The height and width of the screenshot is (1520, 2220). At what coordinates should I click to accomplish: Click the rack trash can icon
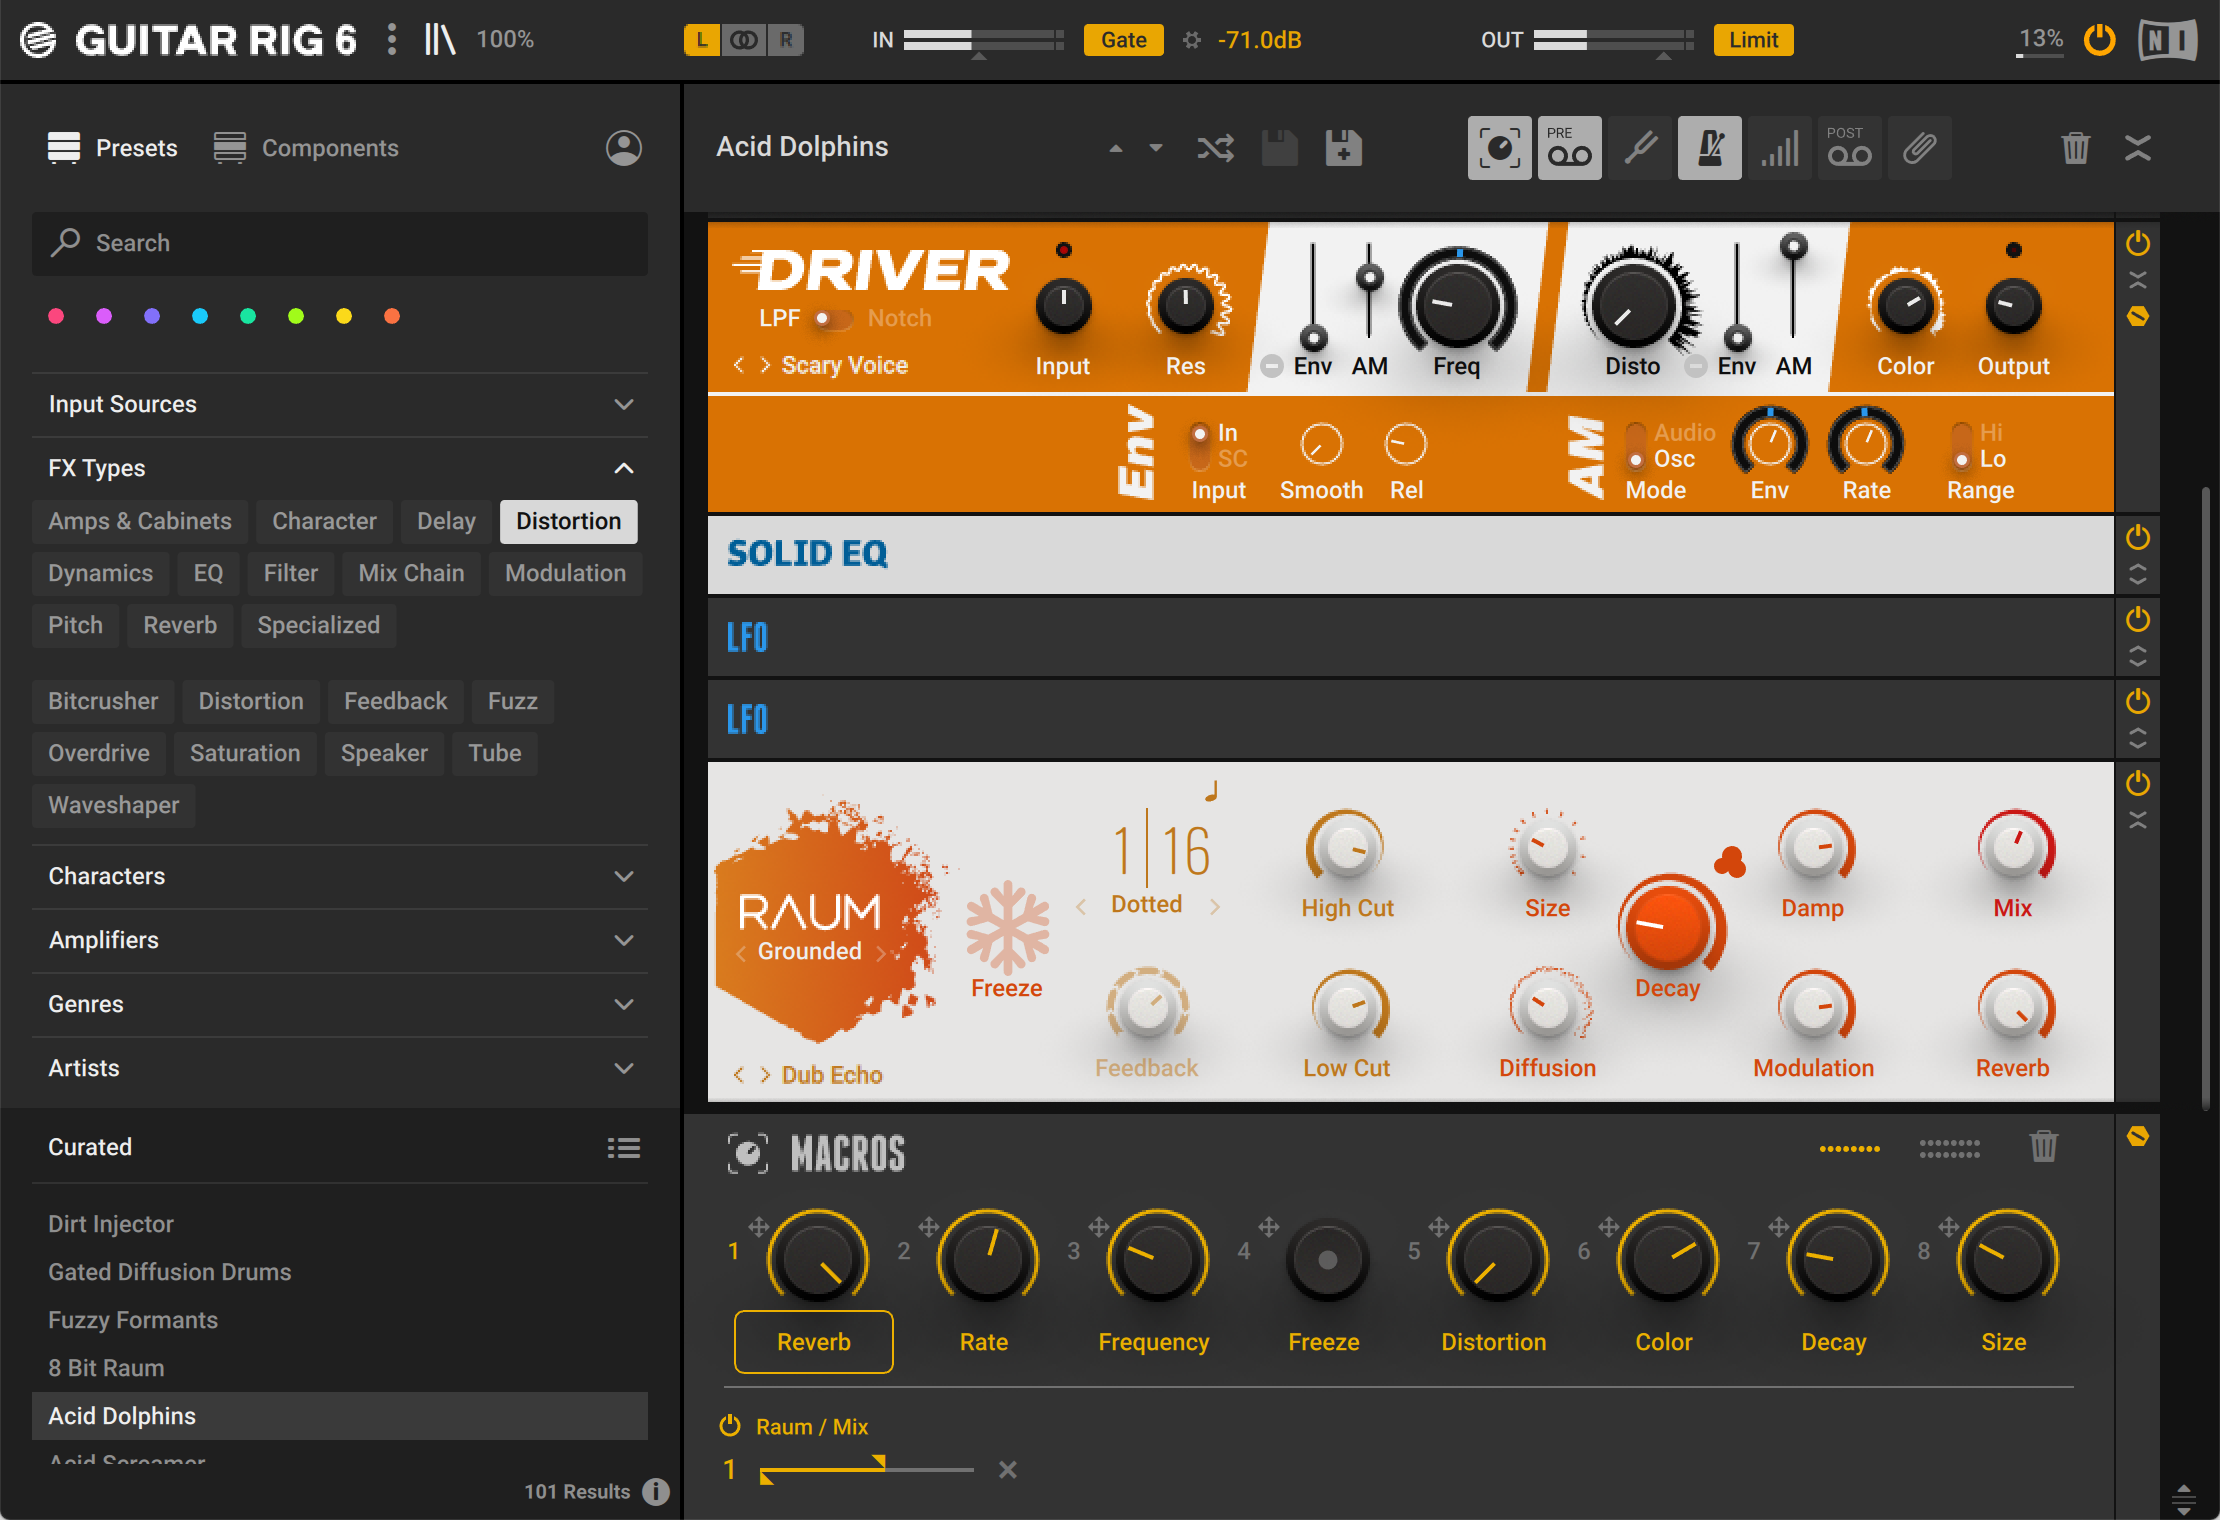pos(2075,148)
